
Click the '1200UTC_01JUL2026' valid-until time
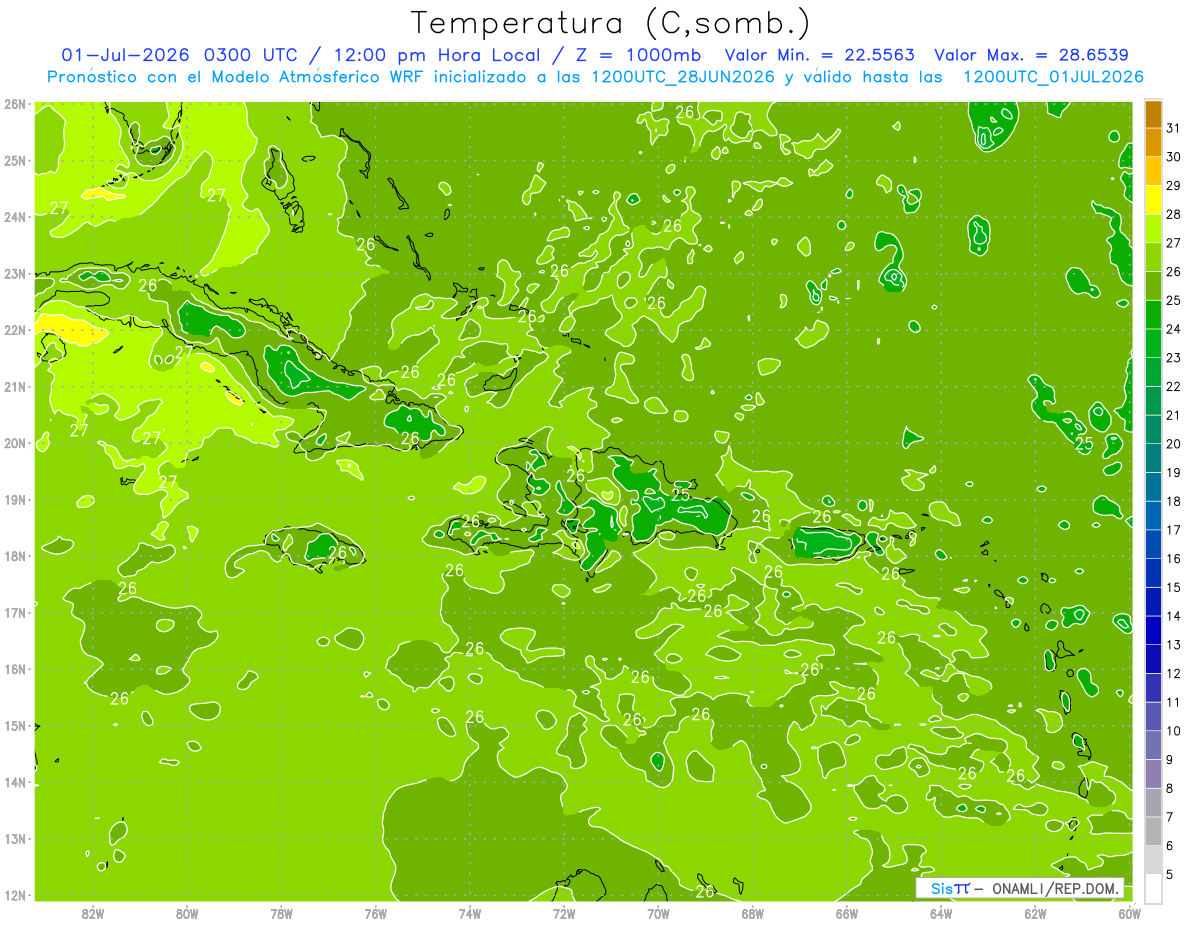1053,77
